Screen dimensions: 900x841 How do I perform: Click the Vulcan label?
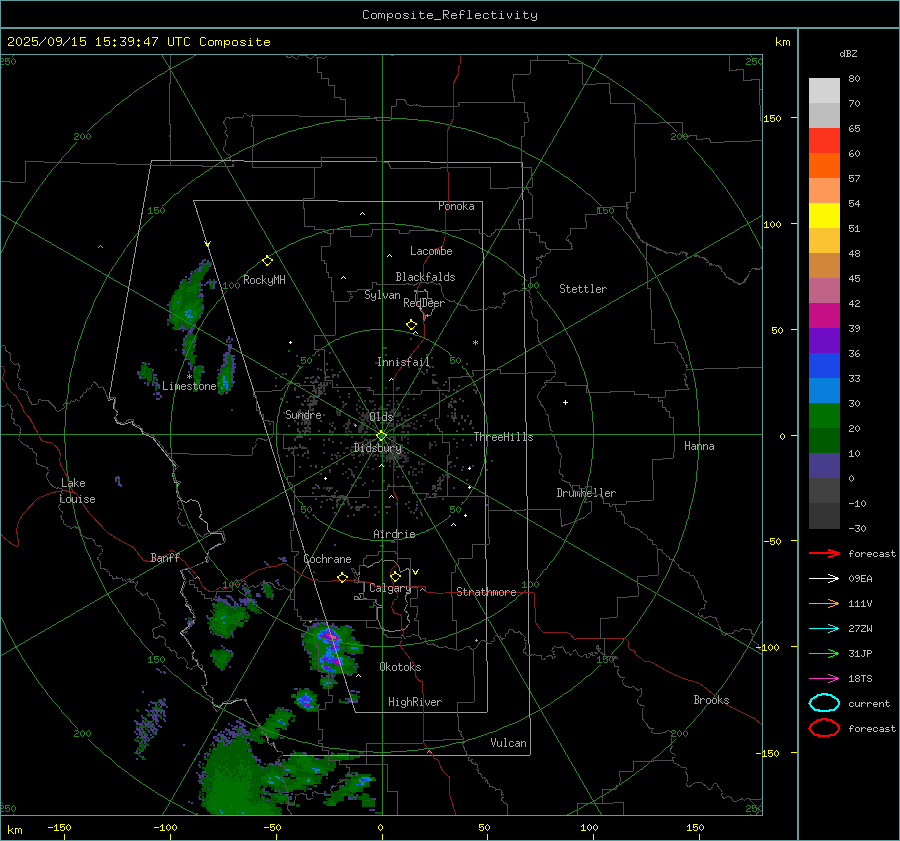tap(508, 743)
